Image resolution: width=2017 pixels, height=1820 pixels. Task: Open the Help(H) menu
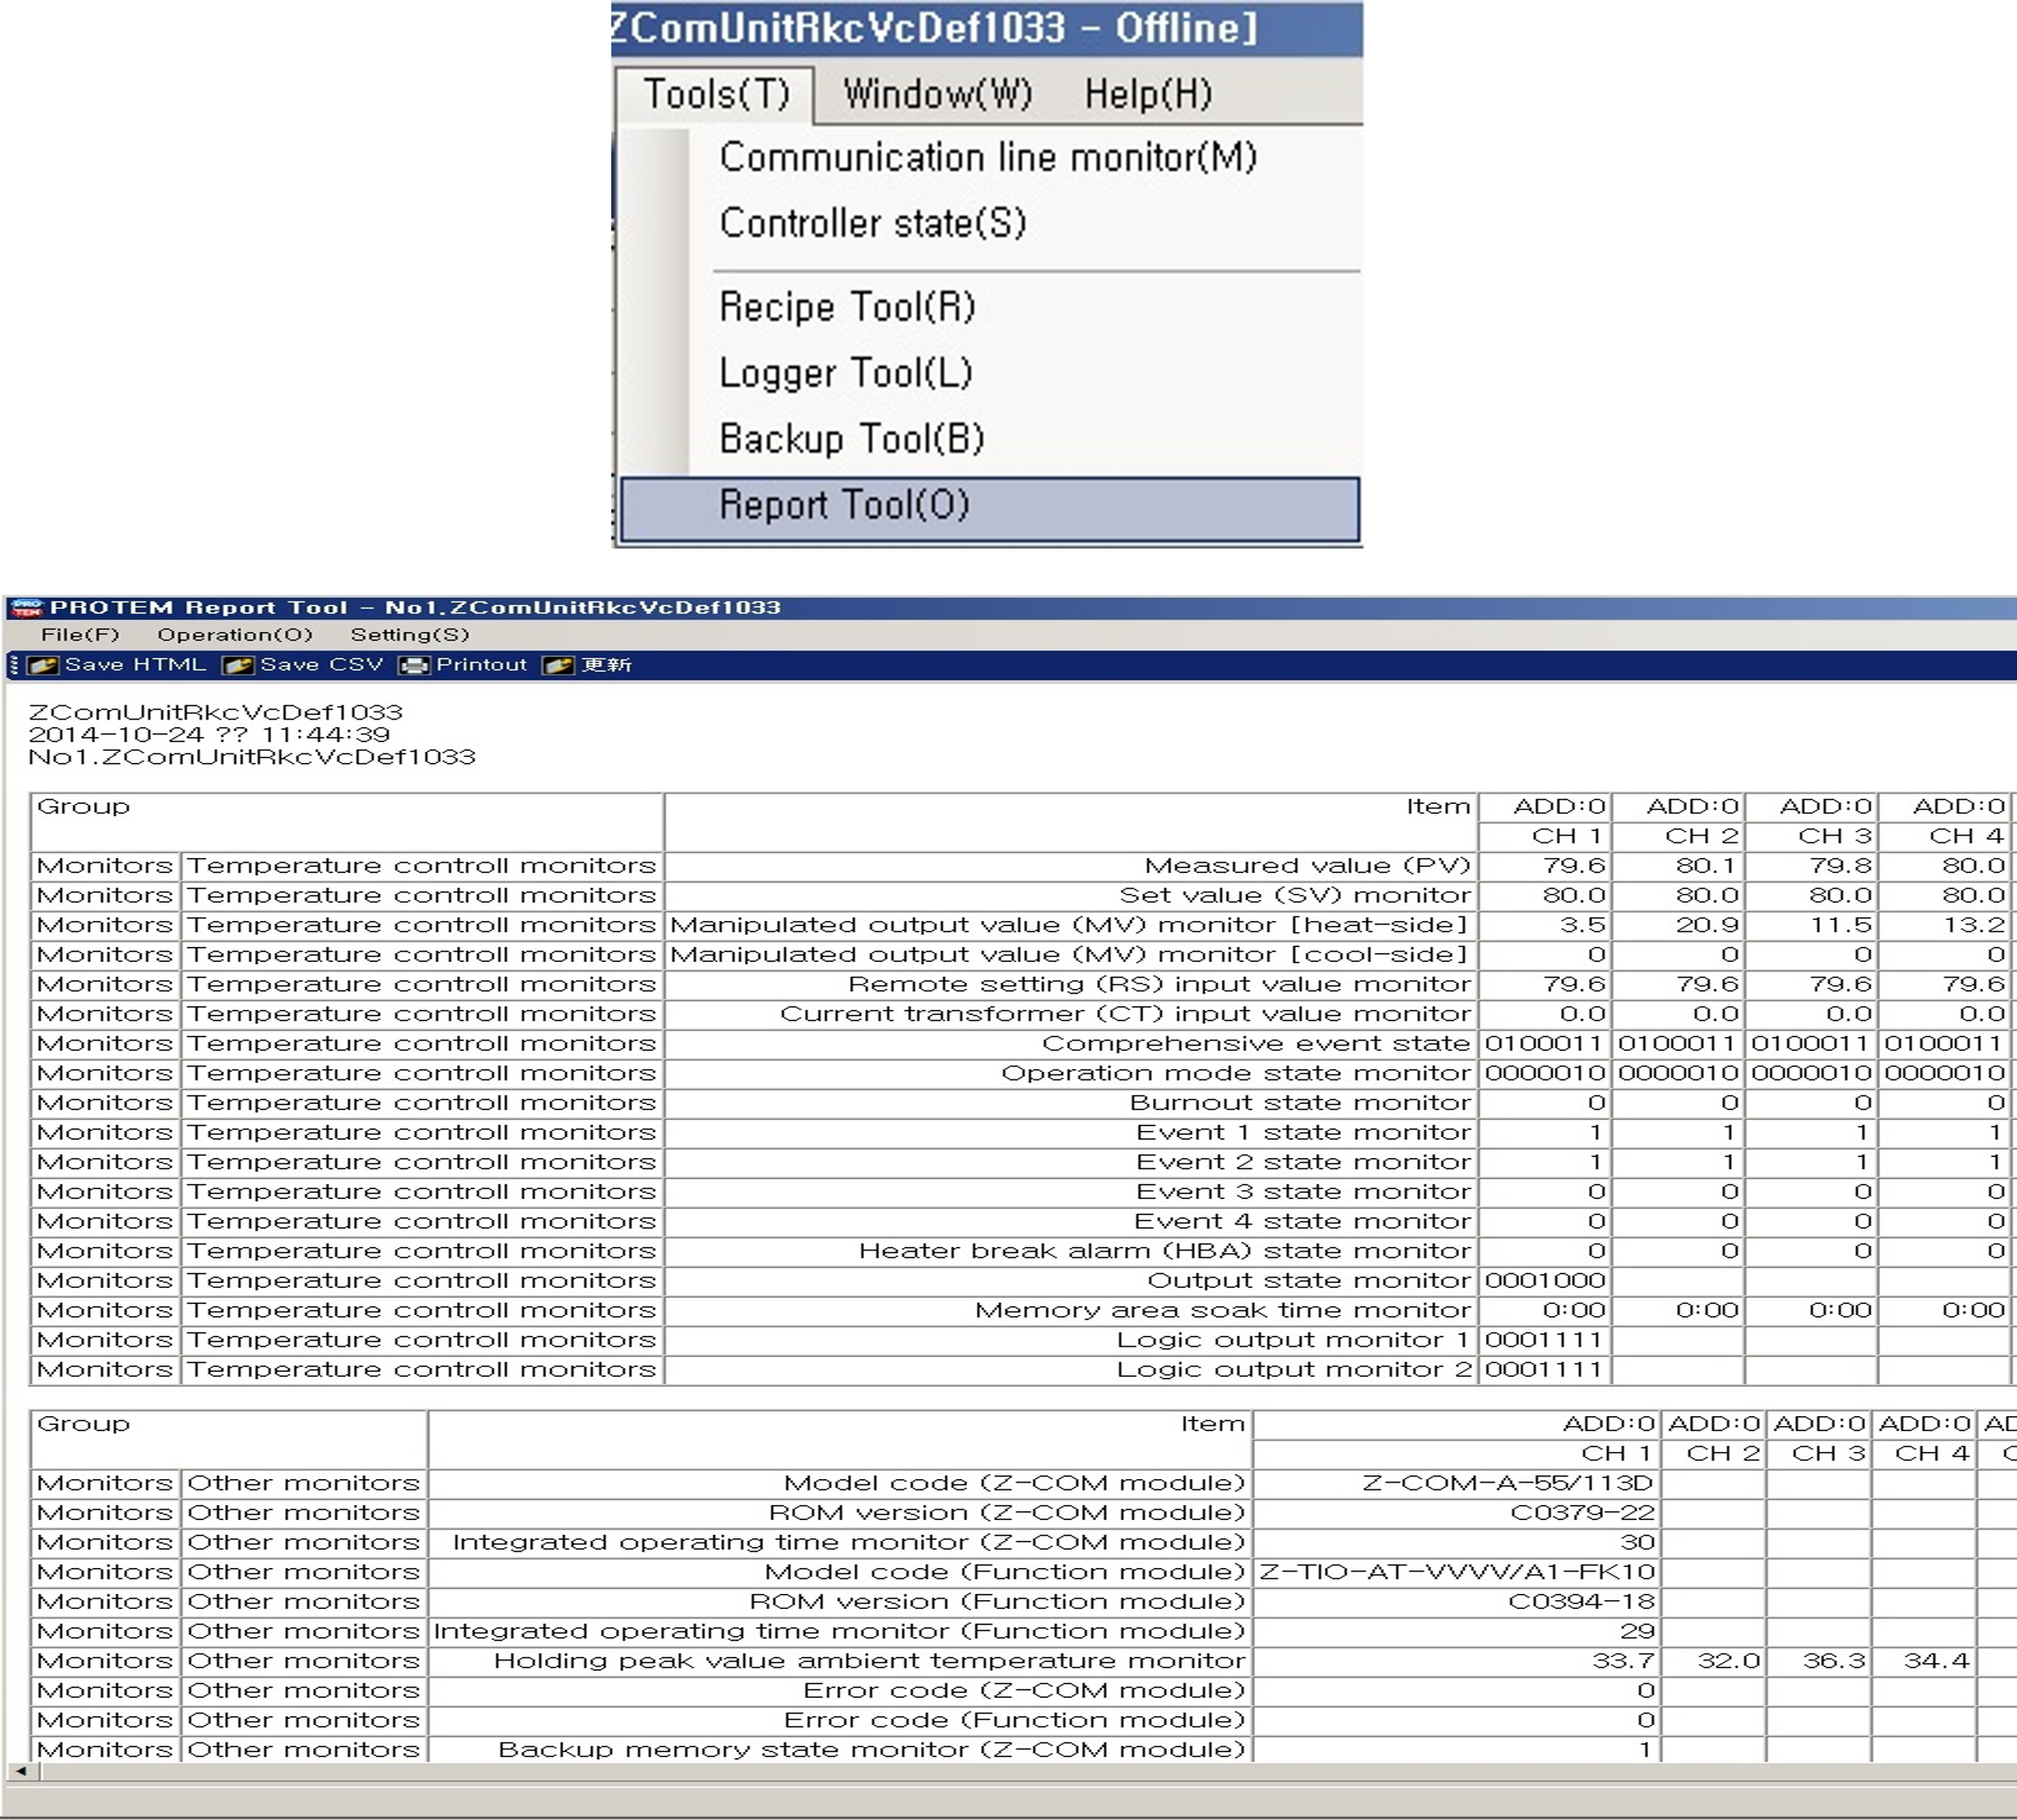pyautogui.click(x=1148, y=94)
